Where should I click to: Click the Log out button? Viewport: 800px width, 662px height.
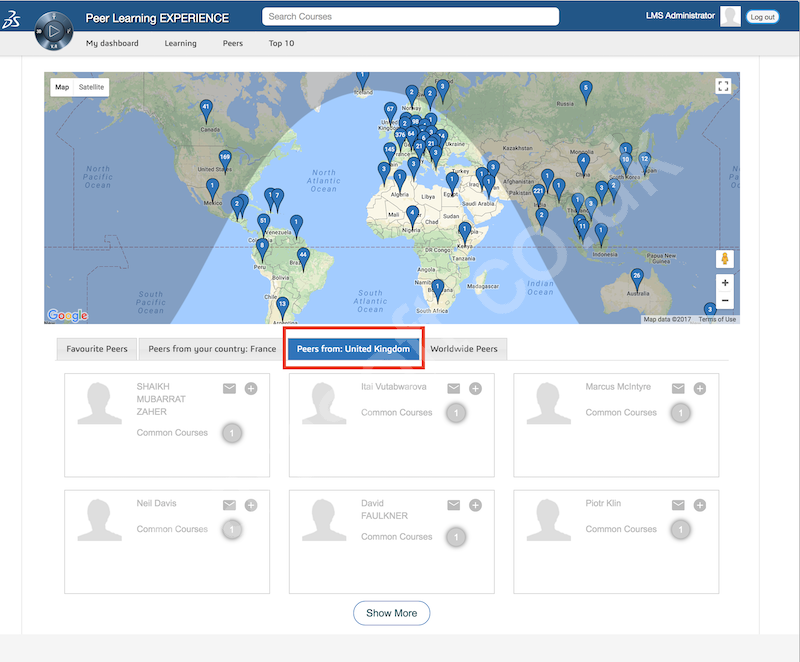click(x=762, y=17)
